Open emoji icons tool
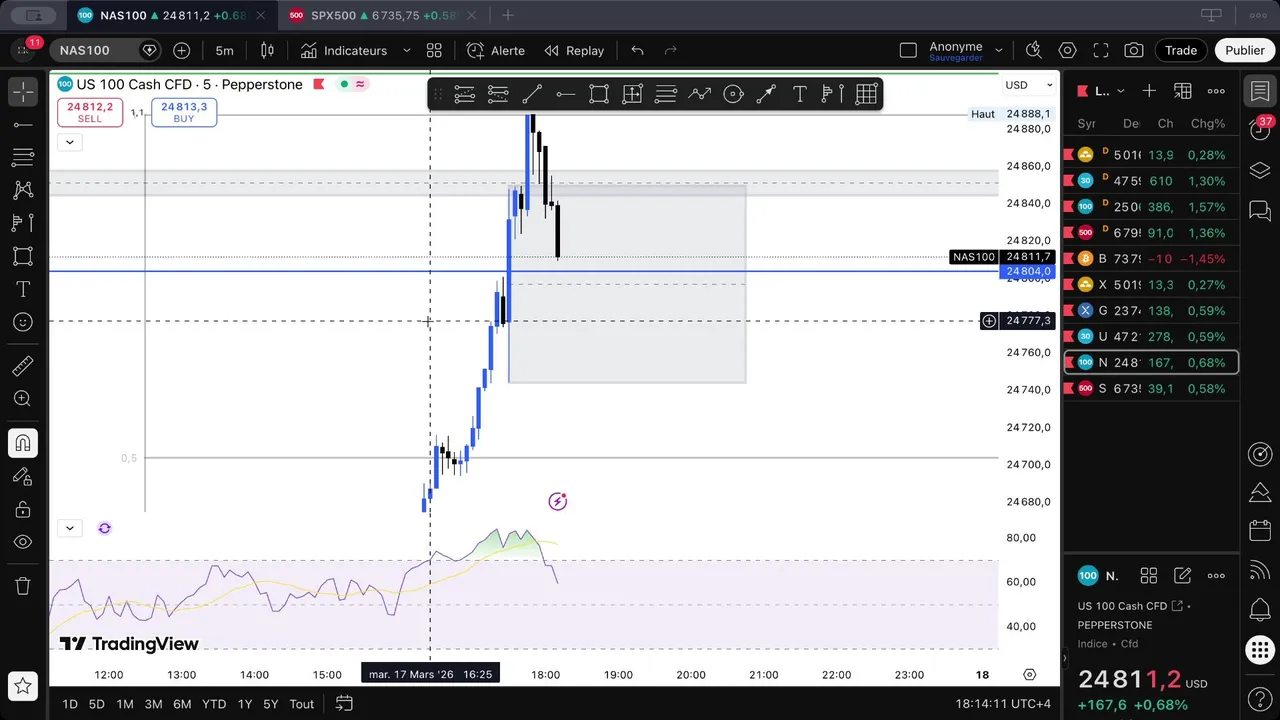 point(22,322)
